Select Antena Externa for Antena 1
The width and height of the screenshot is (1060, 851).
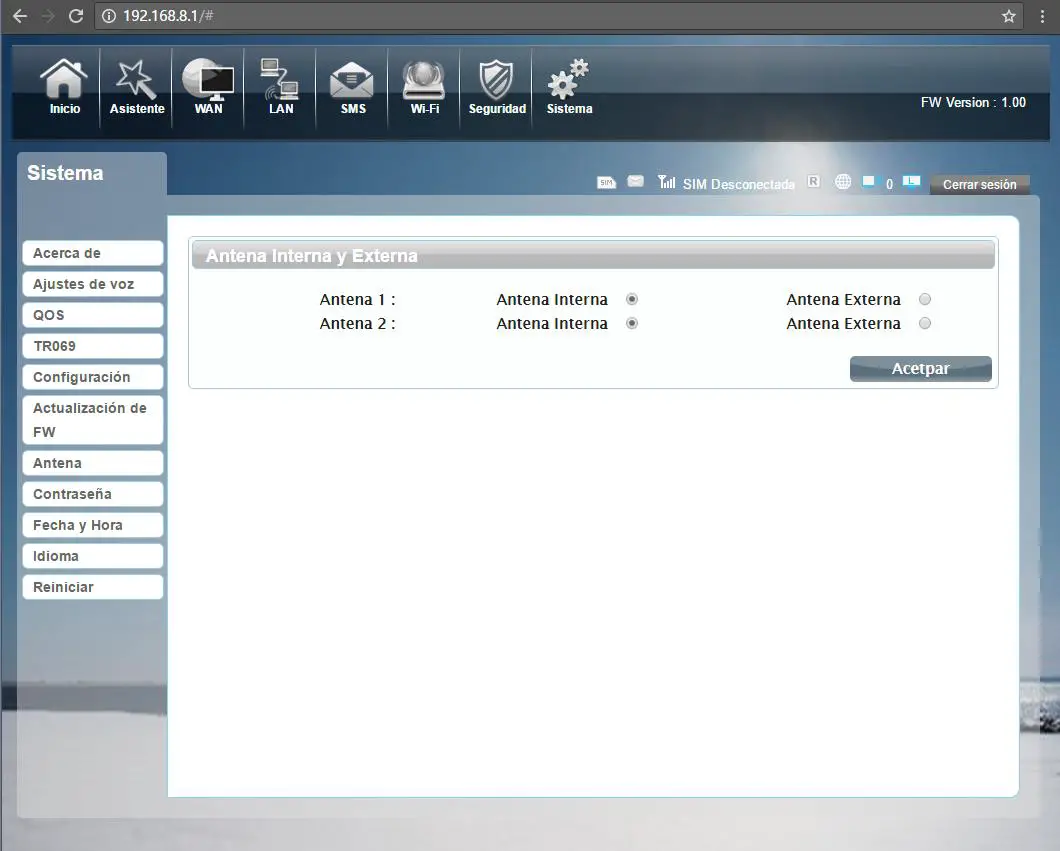point(925,299)
